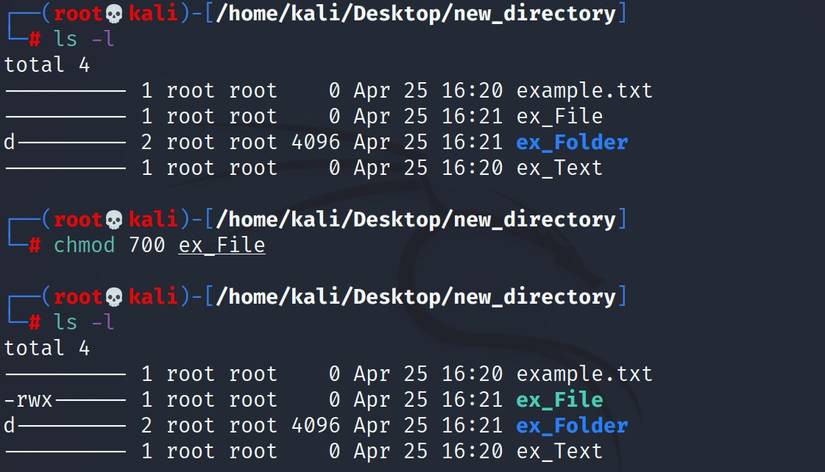Click the white ex_File entry in first listing
Screen dimensions: 825x472
pos(559,116)
